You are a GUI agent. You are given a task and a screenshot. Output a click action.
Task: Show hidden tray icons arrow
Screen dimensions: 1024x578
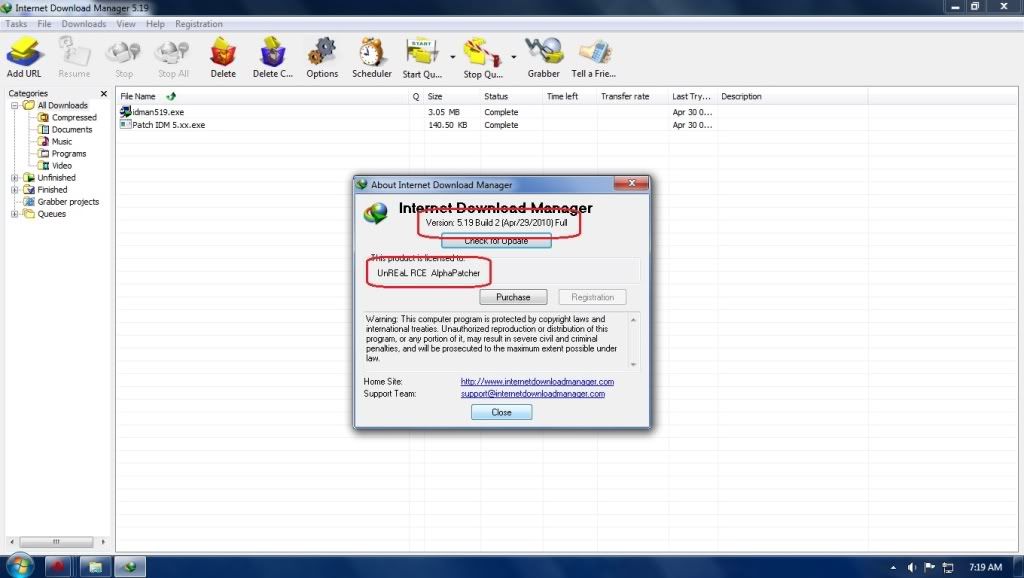(x=893, y=568)
